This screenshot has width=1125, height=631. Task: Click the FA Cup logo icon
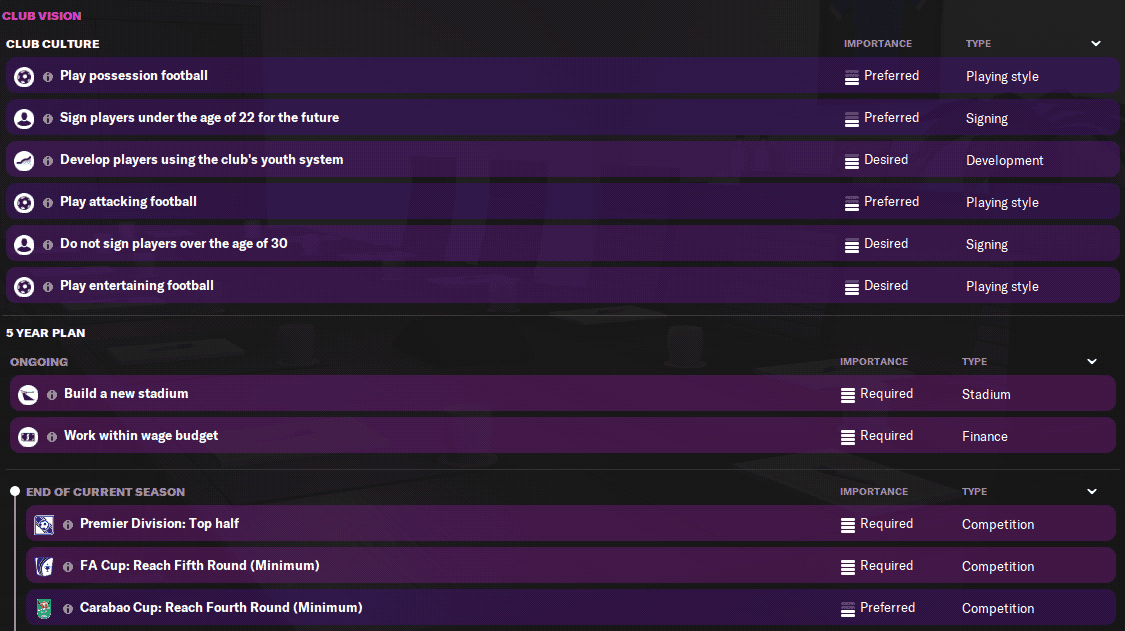(x=44, y=566)
